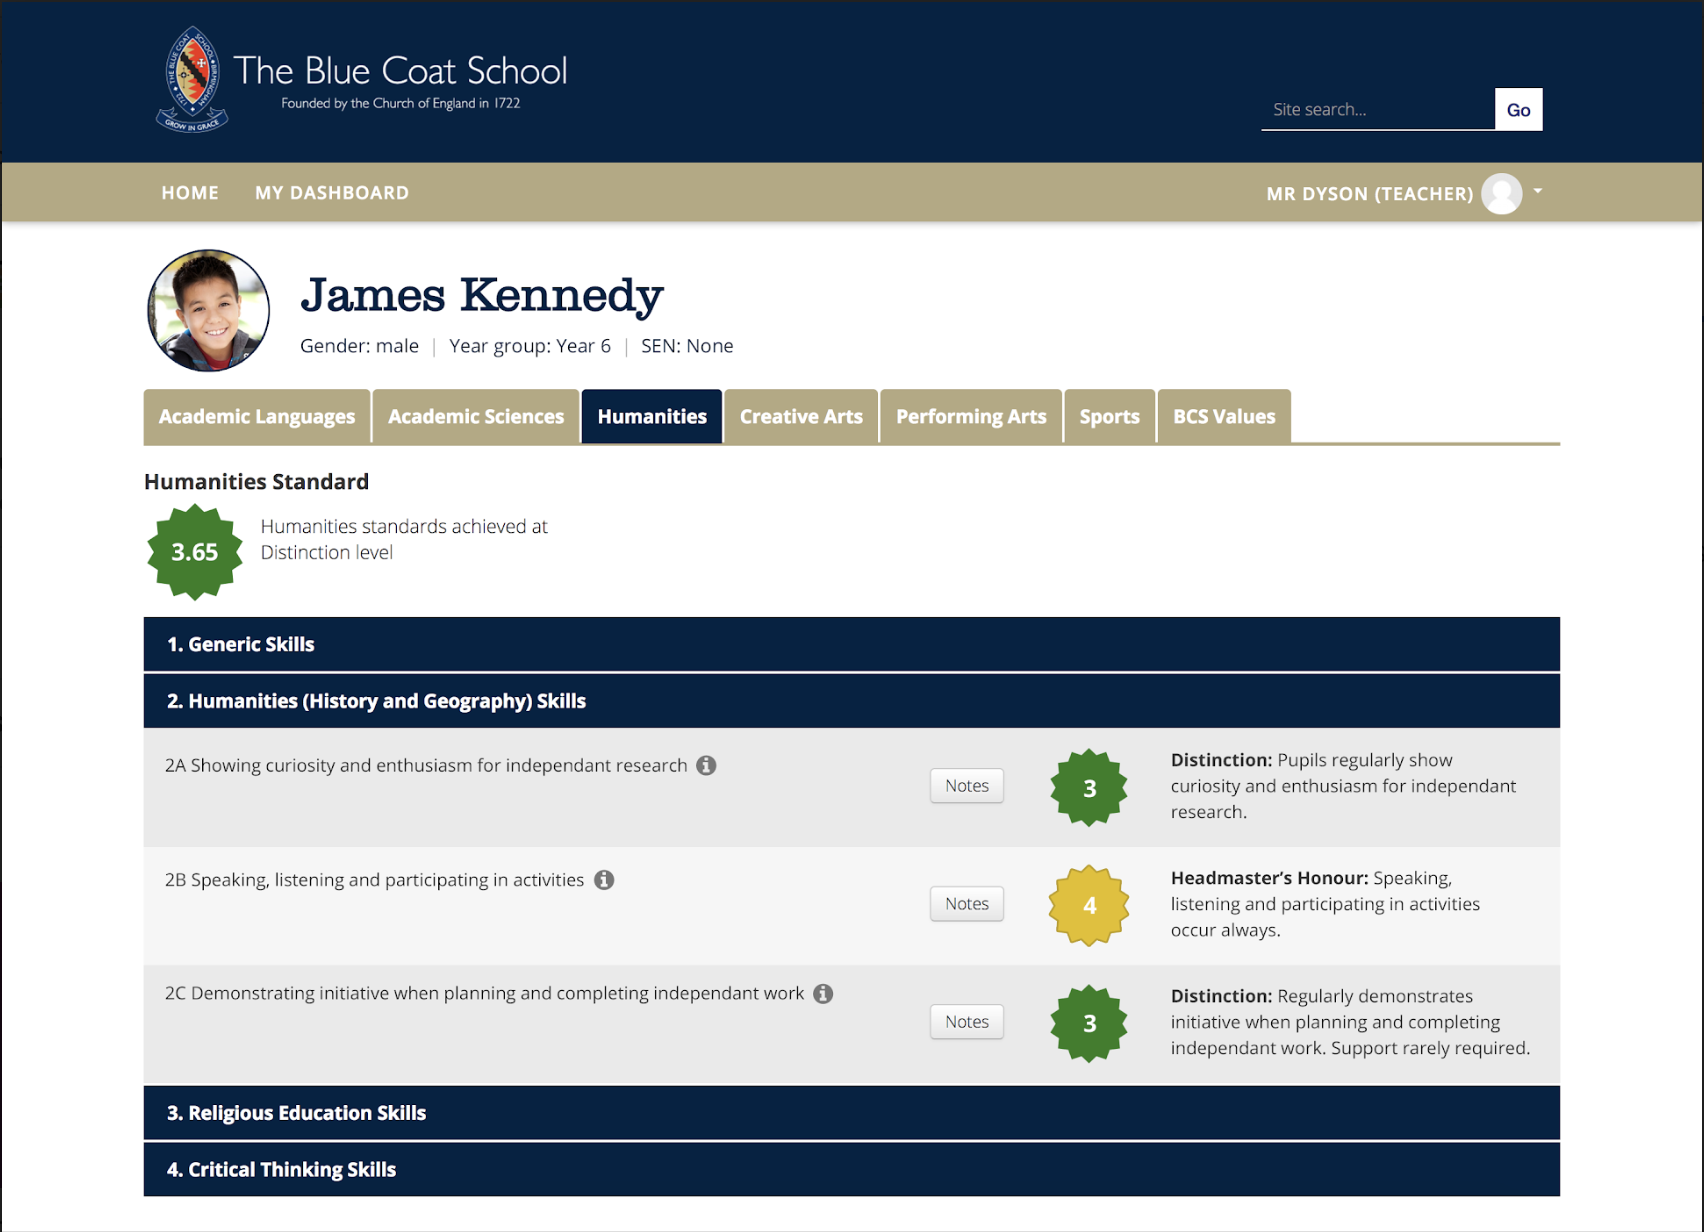Click the green 3 badge for skill 2A
Screen dimensions: 1704x1232
pos(1088,788)
